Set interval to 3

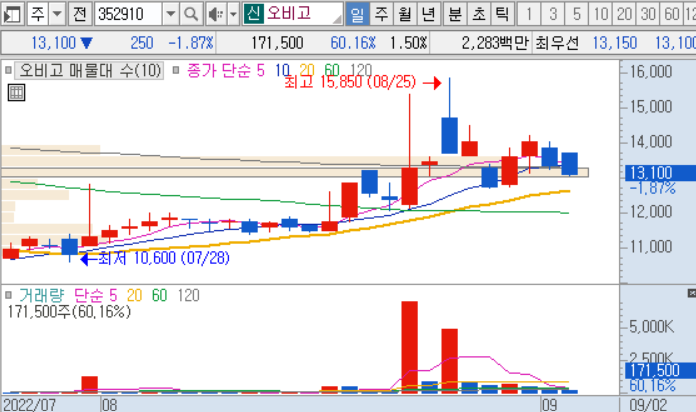click(x=553, y=14)
